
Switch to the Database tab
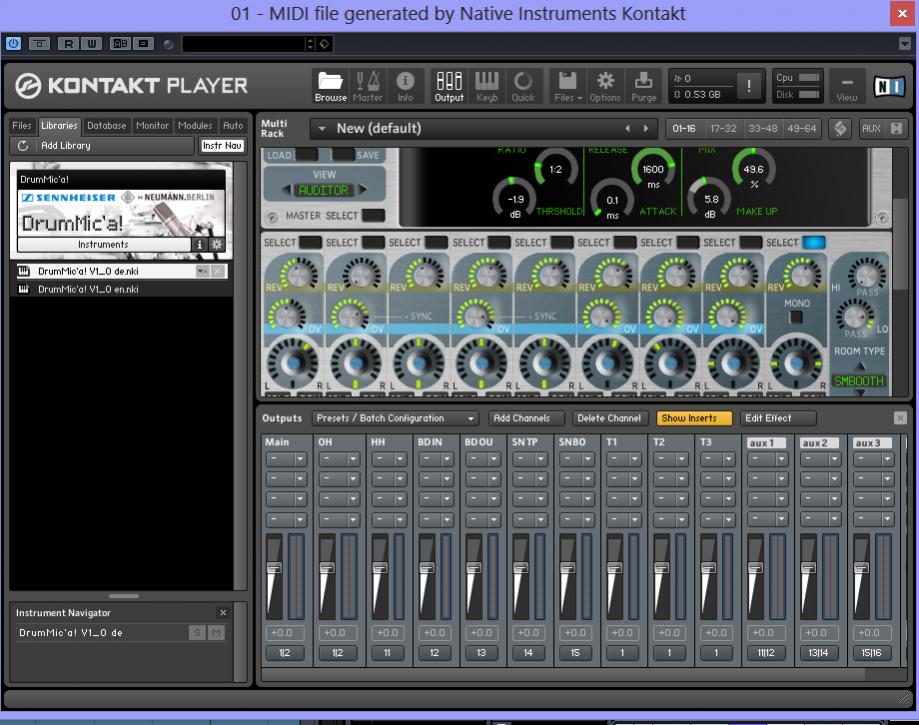[106, 126]
